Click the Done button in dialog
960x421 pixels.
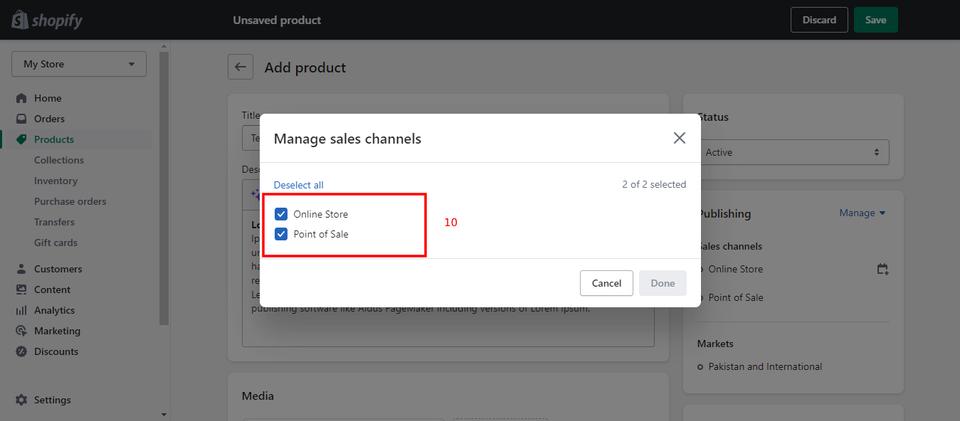click(662, 283)
